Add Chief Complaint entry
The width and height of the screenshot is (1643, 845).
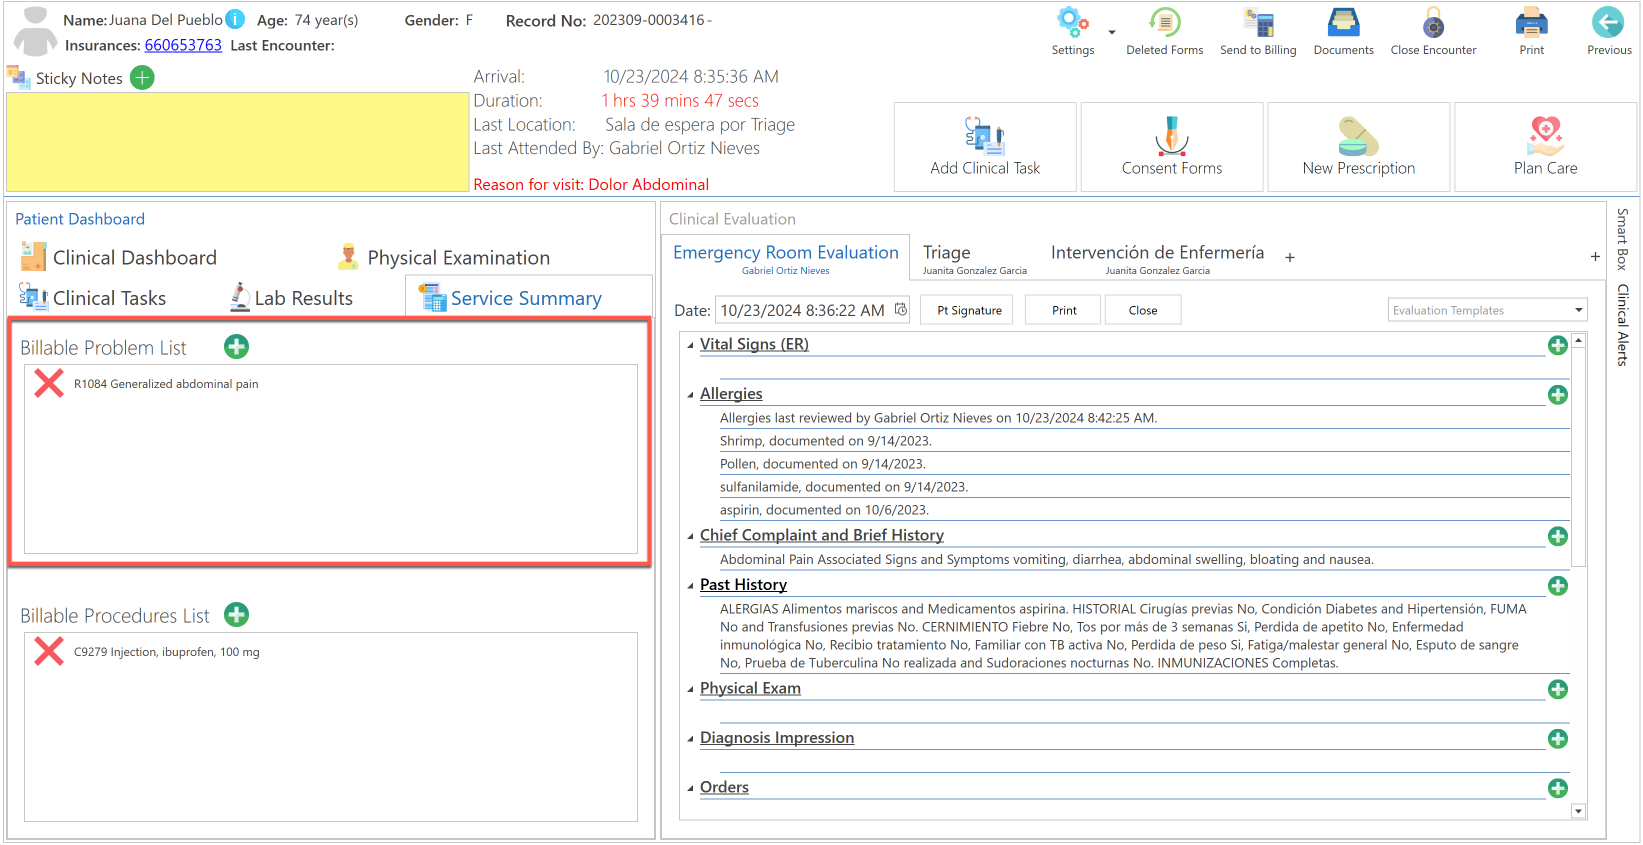(1557, 536)
